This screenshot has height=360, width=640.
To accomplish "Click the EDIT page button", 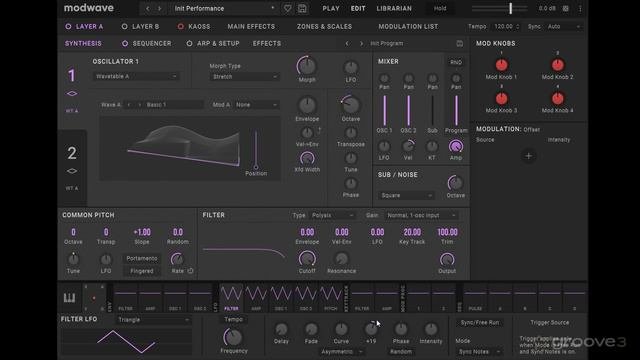I will point(358,8).
